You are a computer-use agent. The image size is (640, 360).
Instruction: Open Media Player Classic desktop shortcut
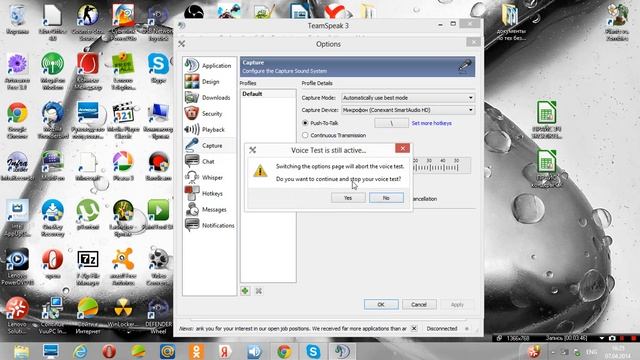click(x=123, y=120)
